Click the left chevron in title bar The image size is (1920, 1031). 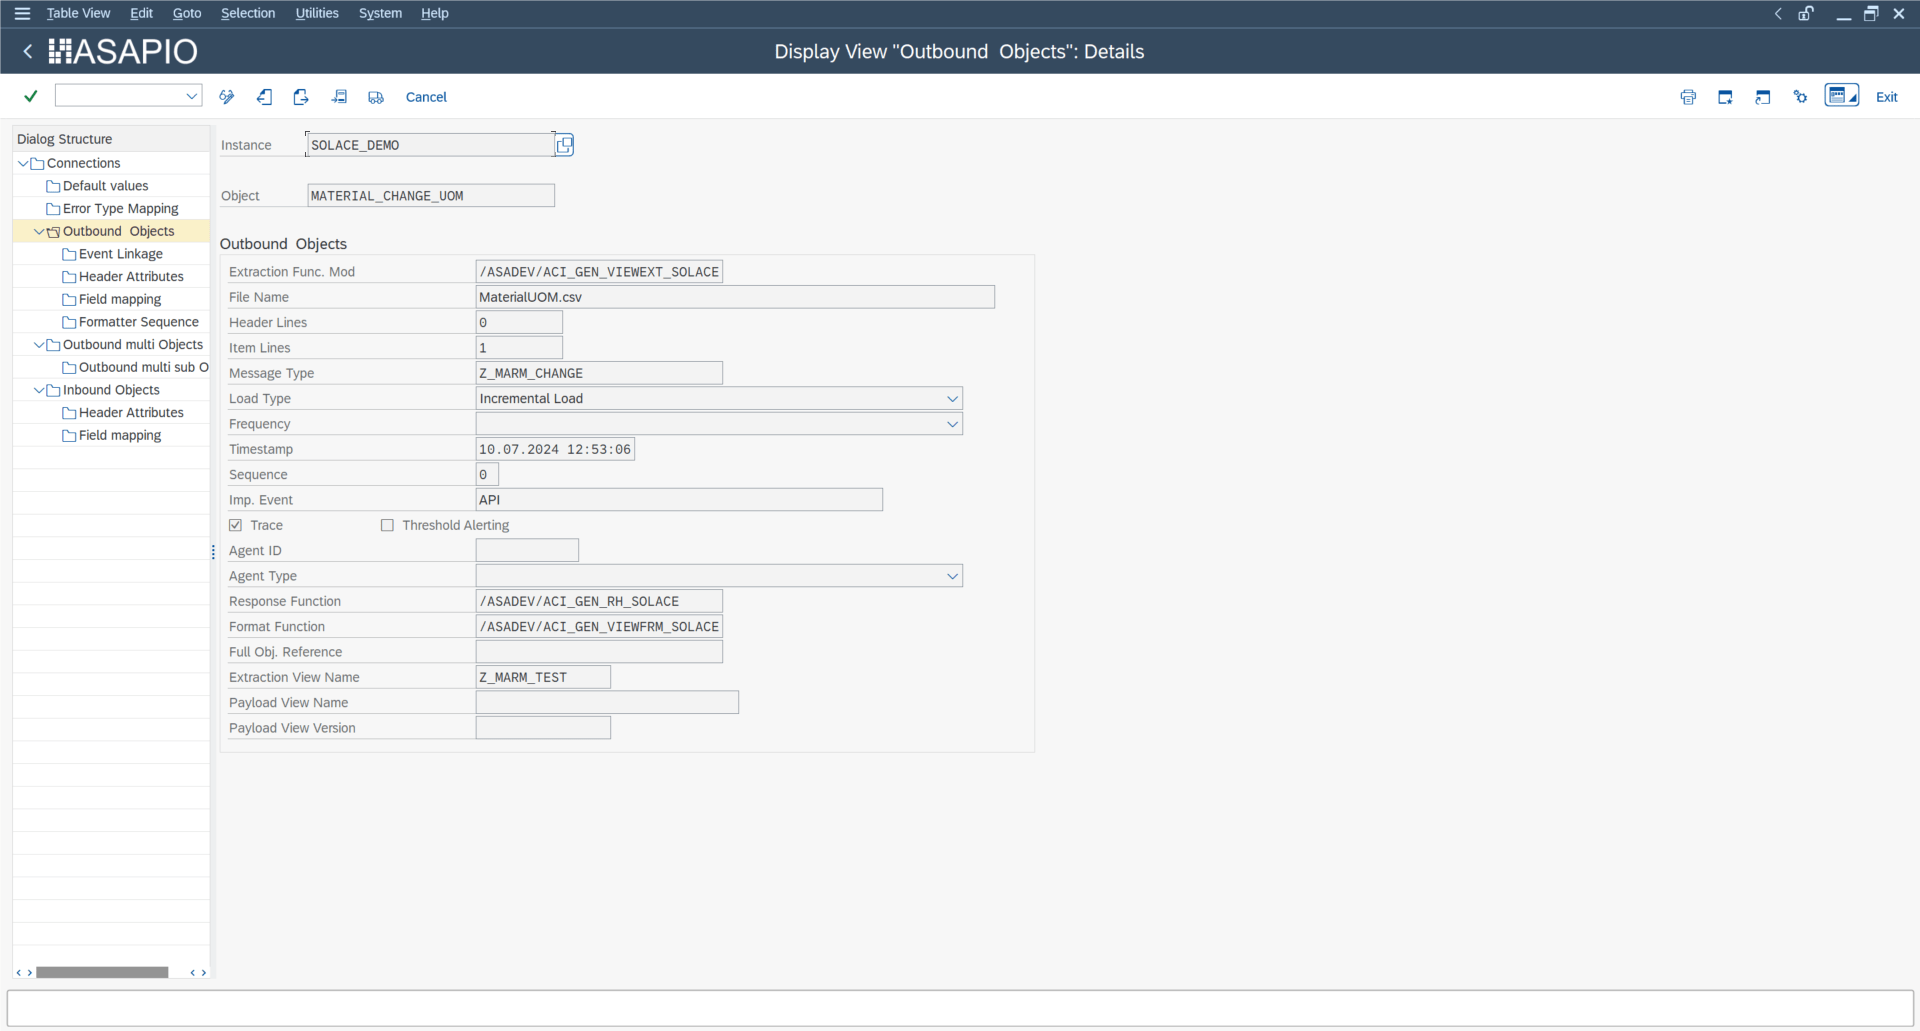click(x=1778, y=13)
